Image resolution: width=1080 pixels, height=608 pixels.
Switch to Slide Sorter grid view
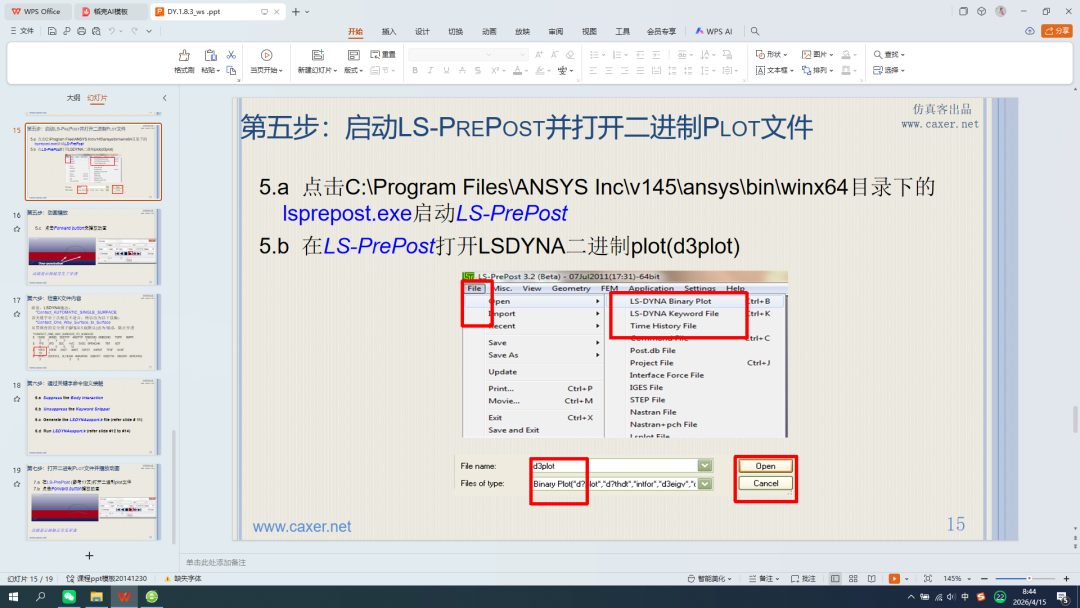(853, 578)
